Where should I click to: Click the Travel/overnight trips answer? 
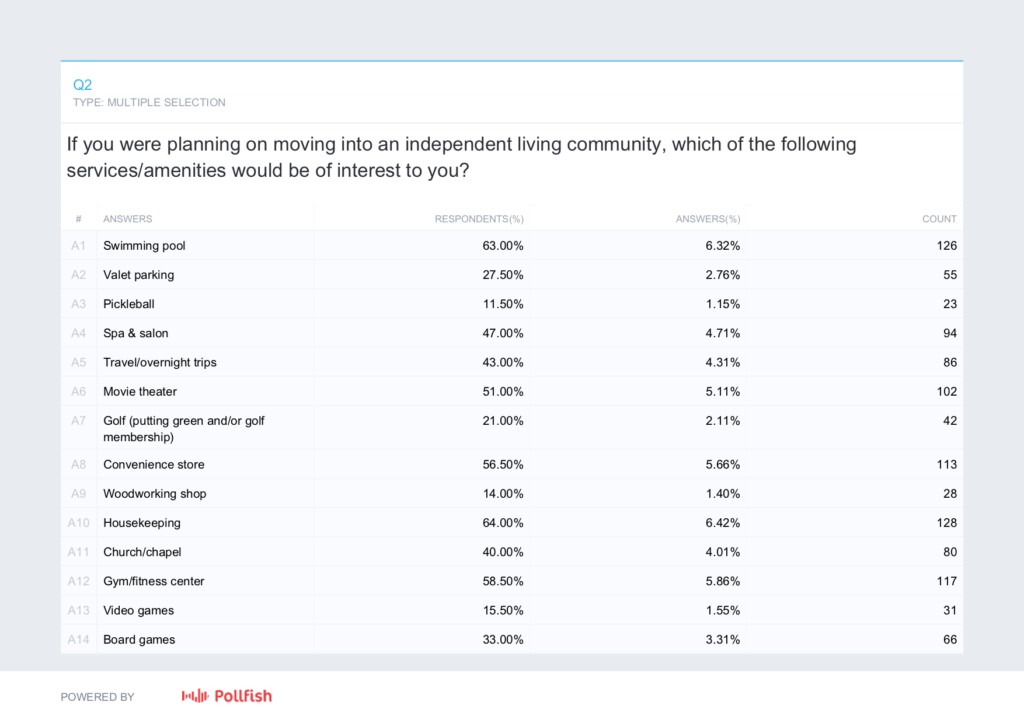pyautogui.click(x=159, y=362)
